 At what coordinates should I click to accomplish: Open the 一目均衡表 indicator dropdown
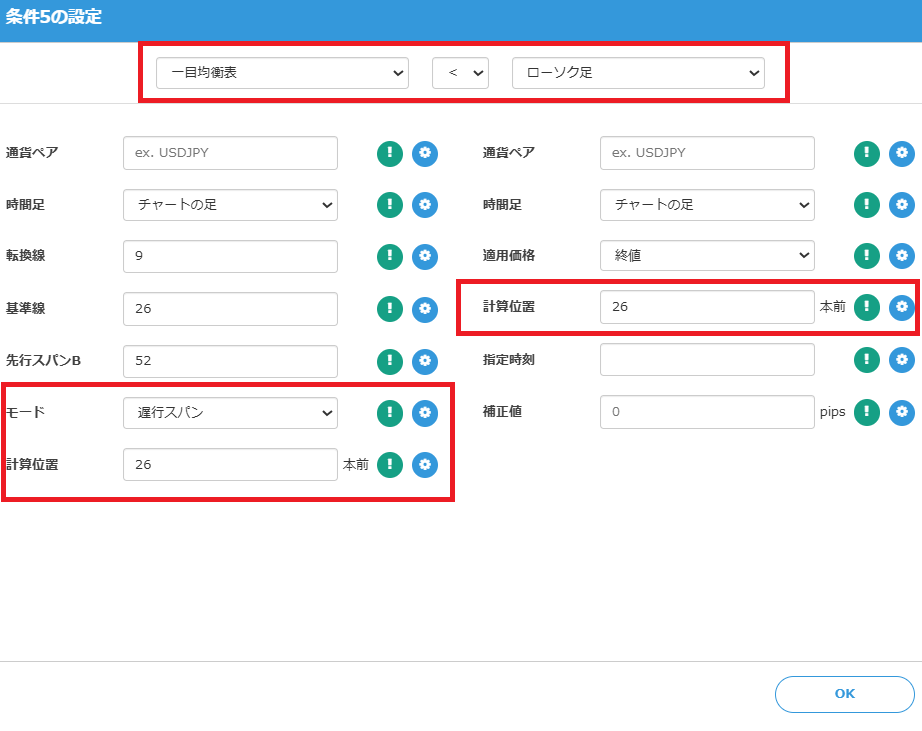pyautogui.click(x=282, y=73)
